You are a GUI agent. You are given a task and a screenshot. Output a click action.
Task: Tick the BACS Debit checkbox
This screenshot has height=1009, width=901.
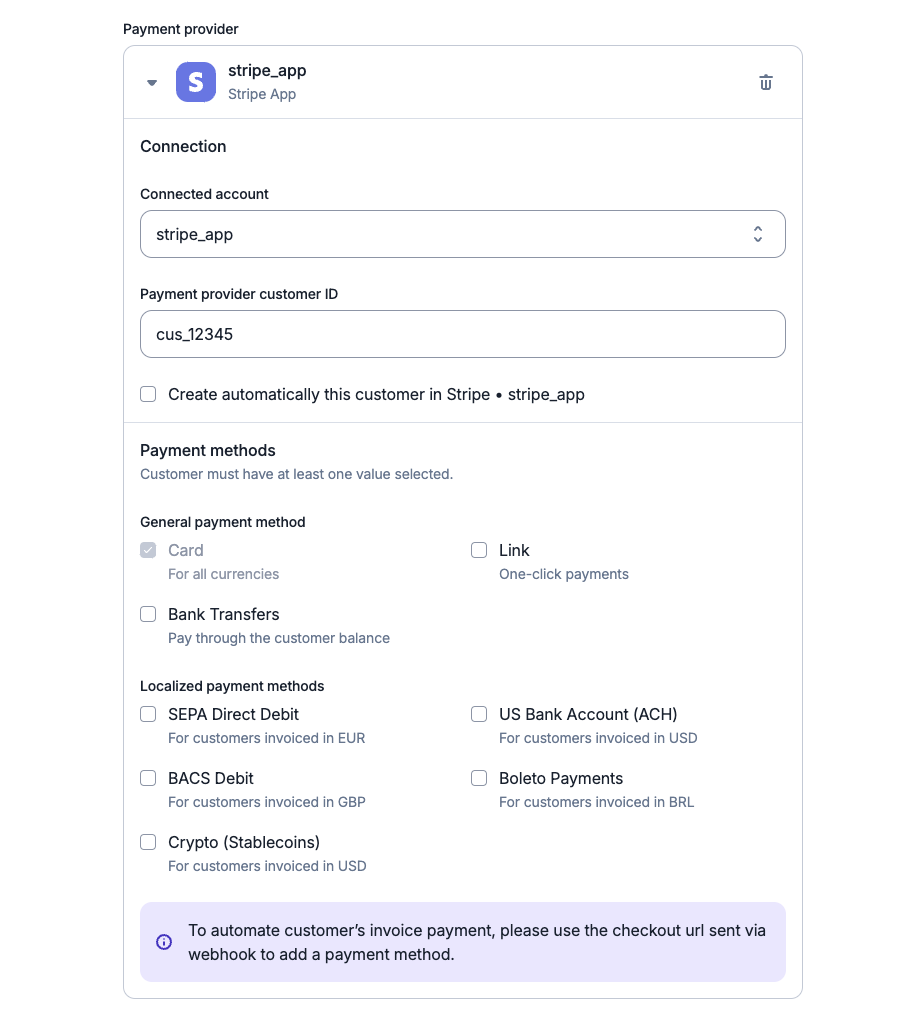[x=148, y=778]
